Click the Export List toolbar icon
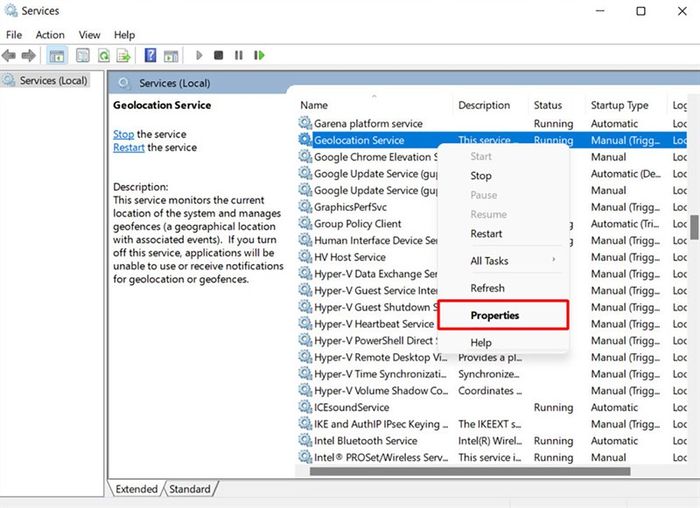 tap(123, 55)
